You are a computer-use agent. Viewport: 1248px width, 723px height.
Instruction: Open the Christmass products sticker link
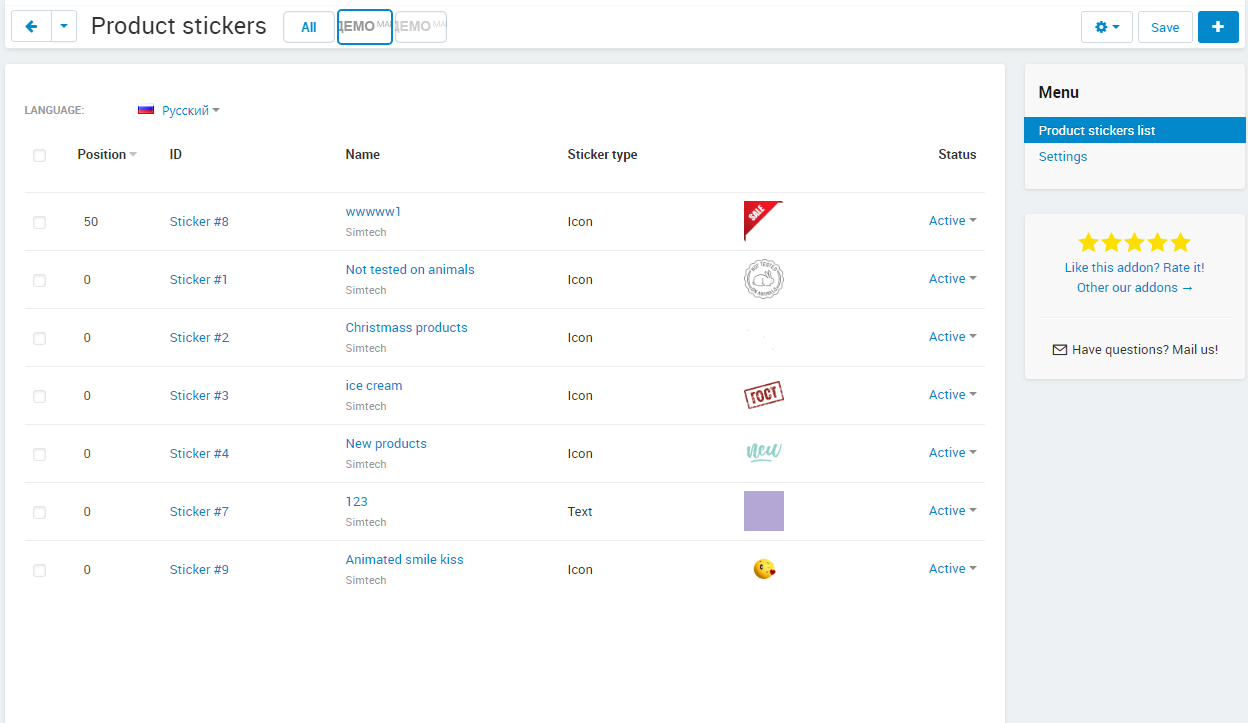tap(406, 328)
